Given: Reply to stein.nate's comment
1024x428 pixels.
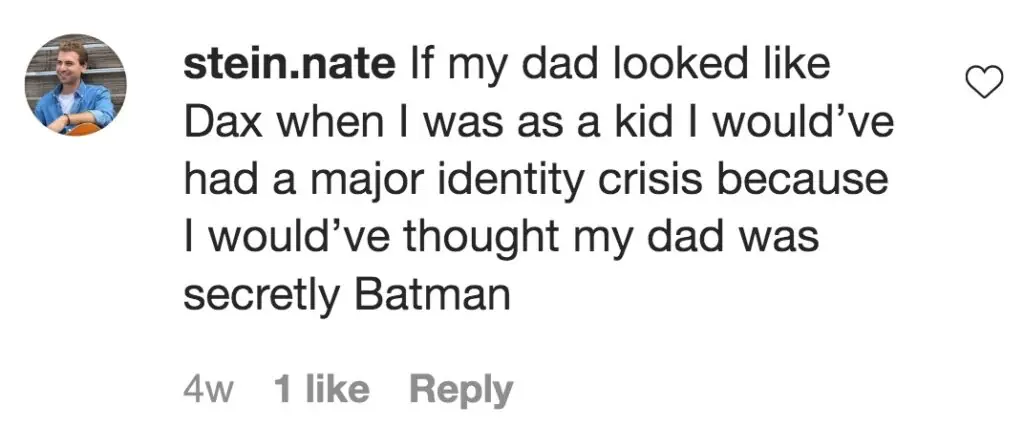Looking at the screenshot, I should (460, 389).
